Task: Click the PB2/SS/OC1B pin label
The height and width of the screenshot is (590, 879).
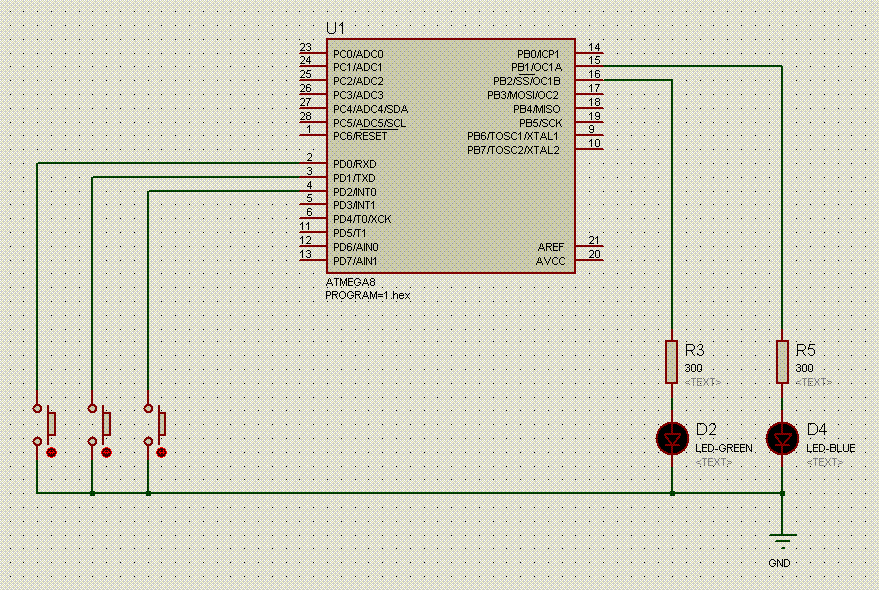Action: [526, 81]
